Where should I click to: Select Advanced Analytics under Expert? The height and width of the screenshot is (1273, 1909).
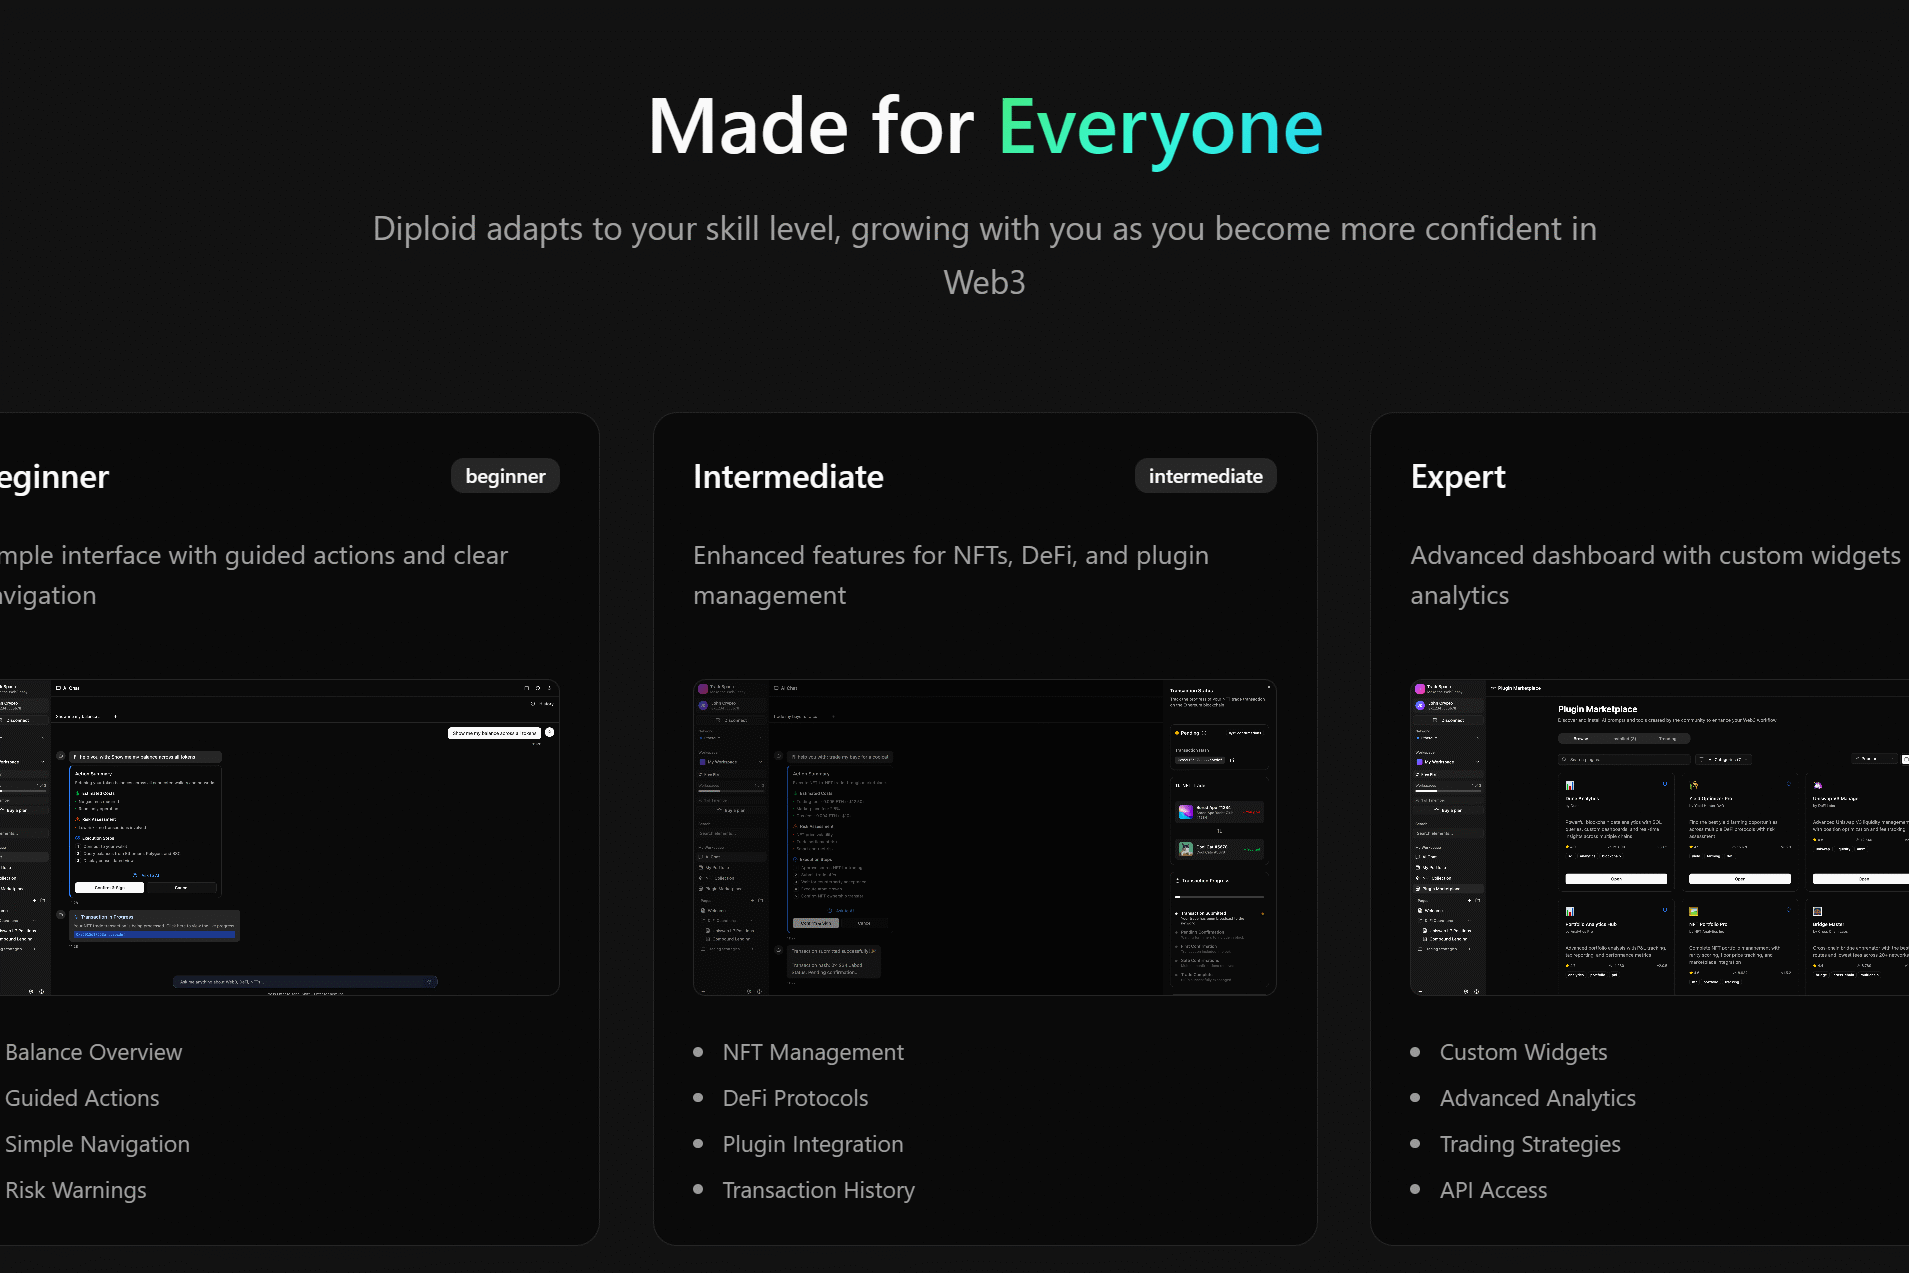[1537, 1098]
